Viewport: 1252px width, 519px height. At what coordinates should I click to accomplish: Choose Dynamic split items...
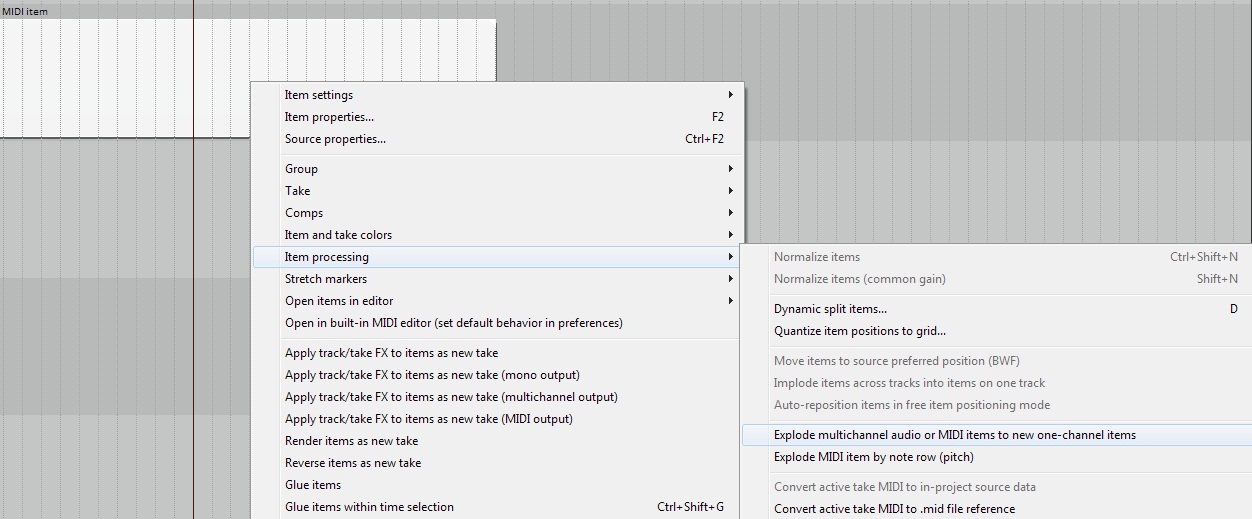tap(996, 309)
